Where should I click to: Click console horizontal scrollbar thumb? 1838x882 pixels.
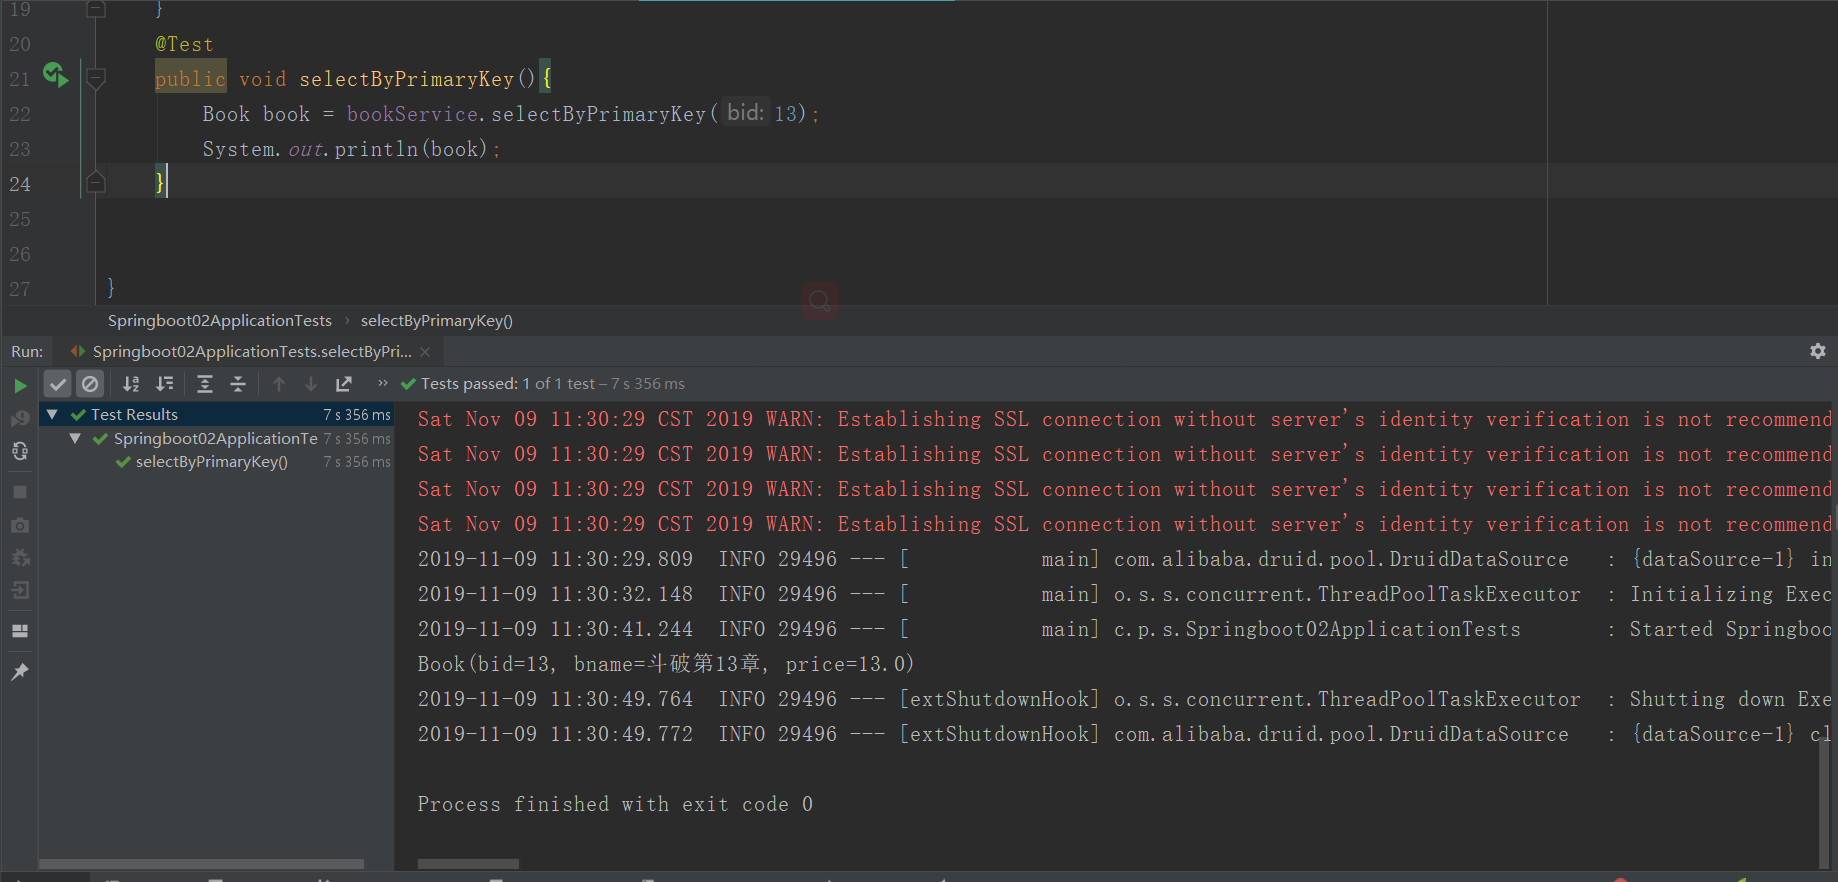[x=468, y=864]
